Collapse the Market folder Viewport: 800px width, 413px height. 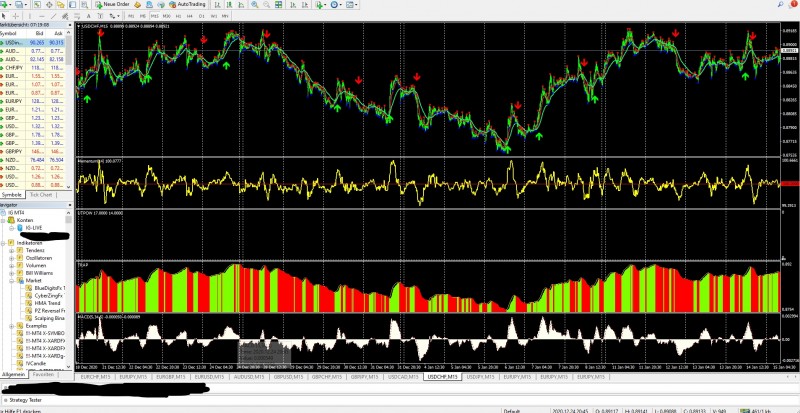click(x=11, y=281)
